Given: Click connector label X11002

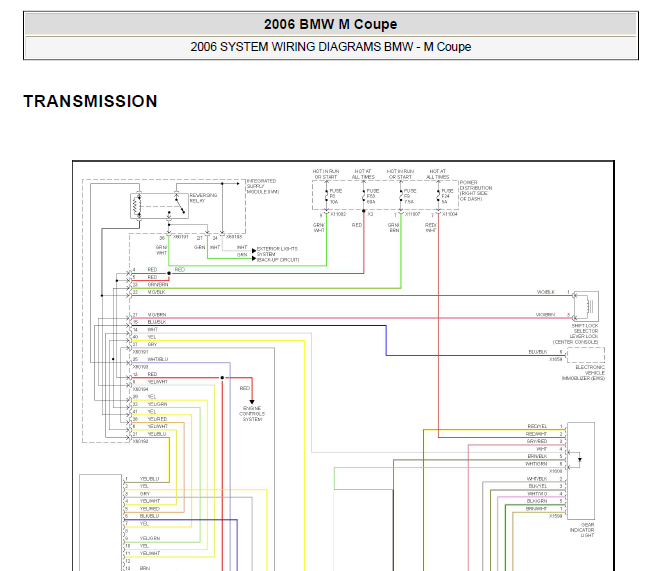Looking at the screenshot, I should point(338,215).
